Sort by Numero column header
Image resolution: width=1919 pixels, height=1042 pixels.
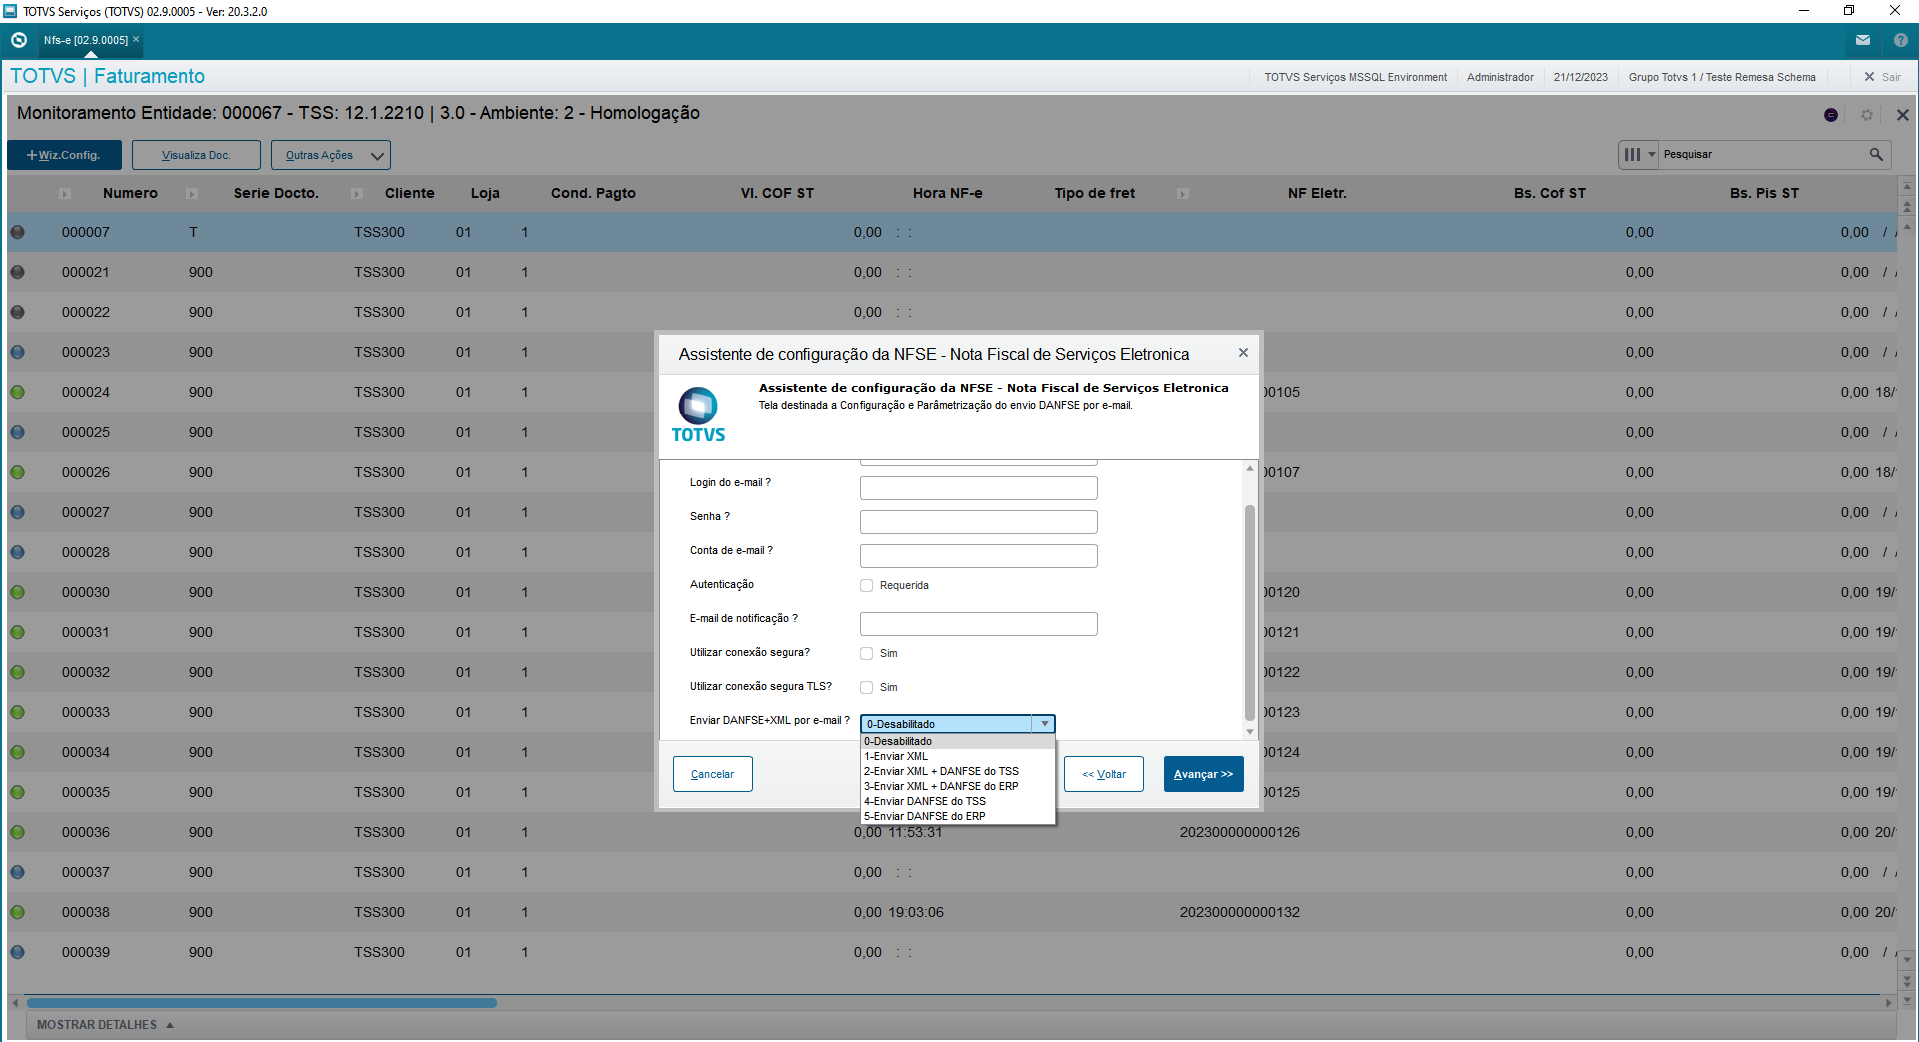coord(130,194)
